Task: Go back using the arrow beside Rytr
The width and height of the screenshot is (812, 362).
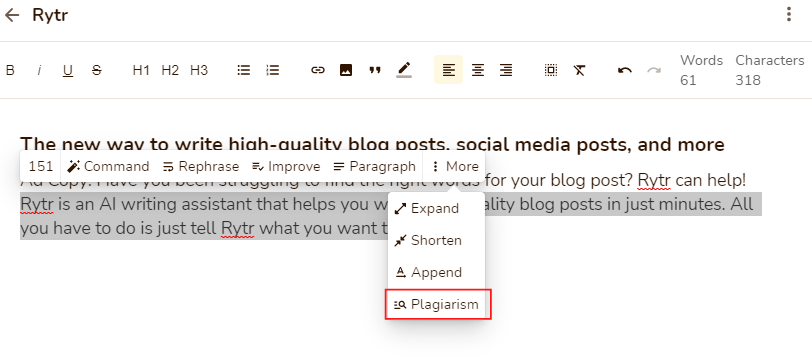Action: (x=11, y=15)
